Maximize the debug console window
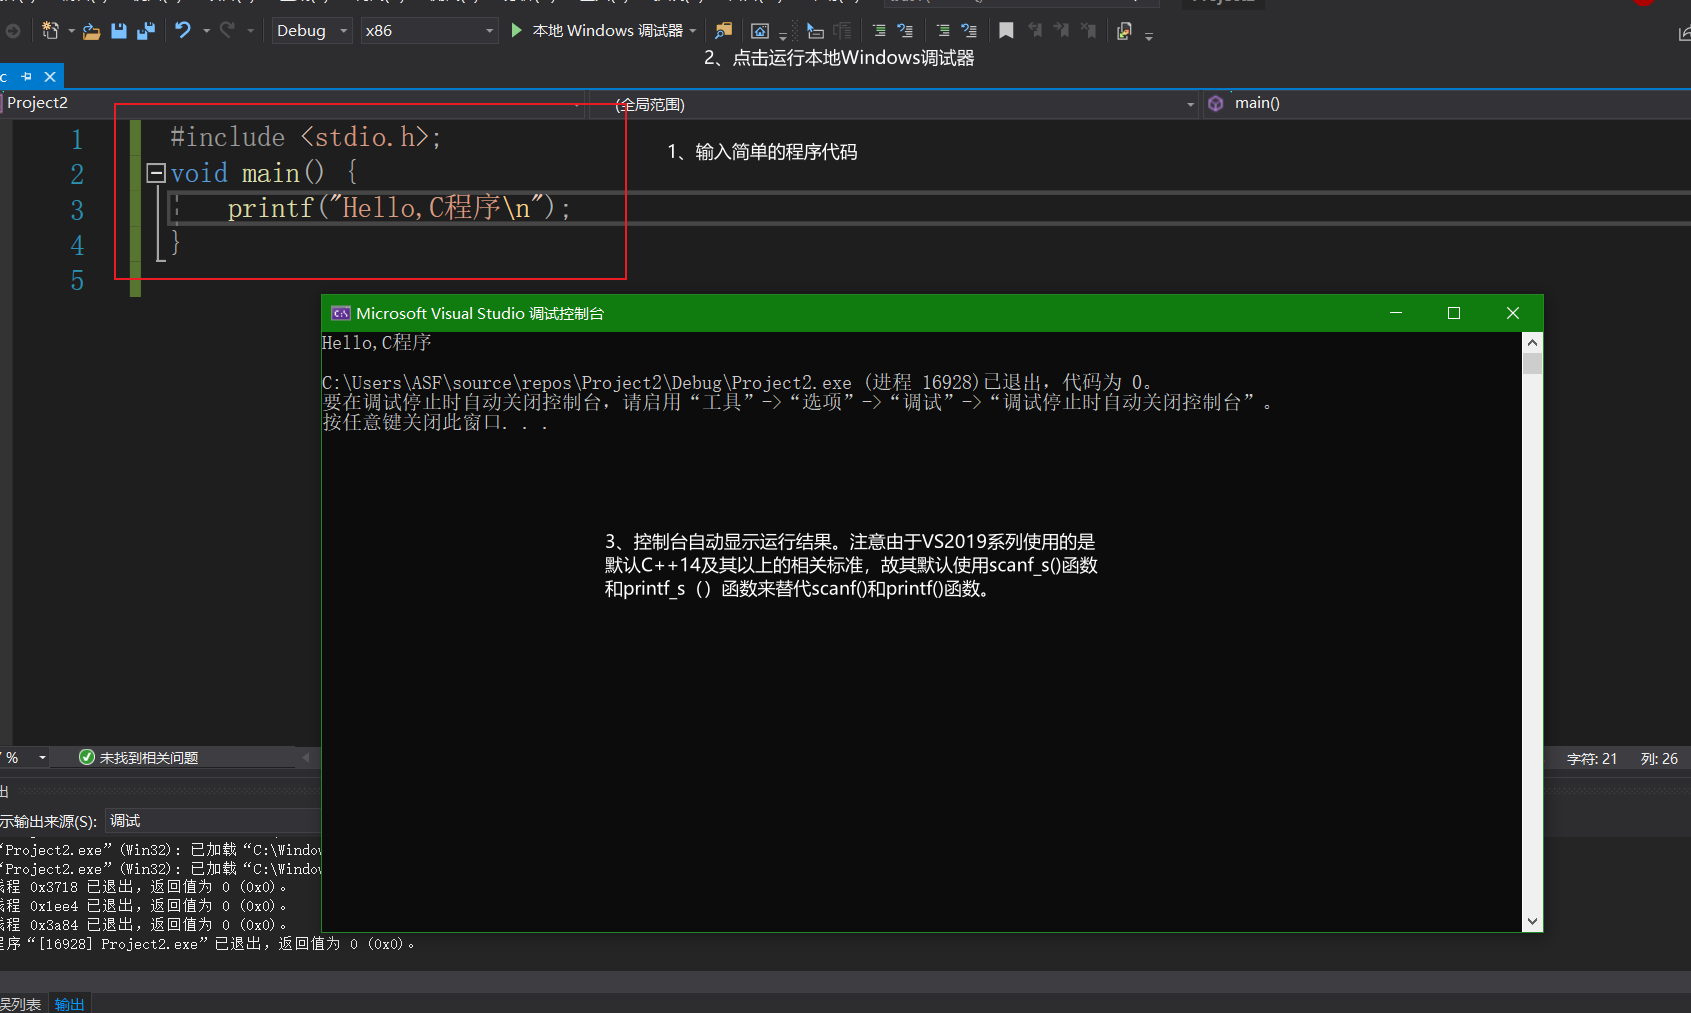The width and height of the screenshot is (1691, 1013). tap(1454, 313)
